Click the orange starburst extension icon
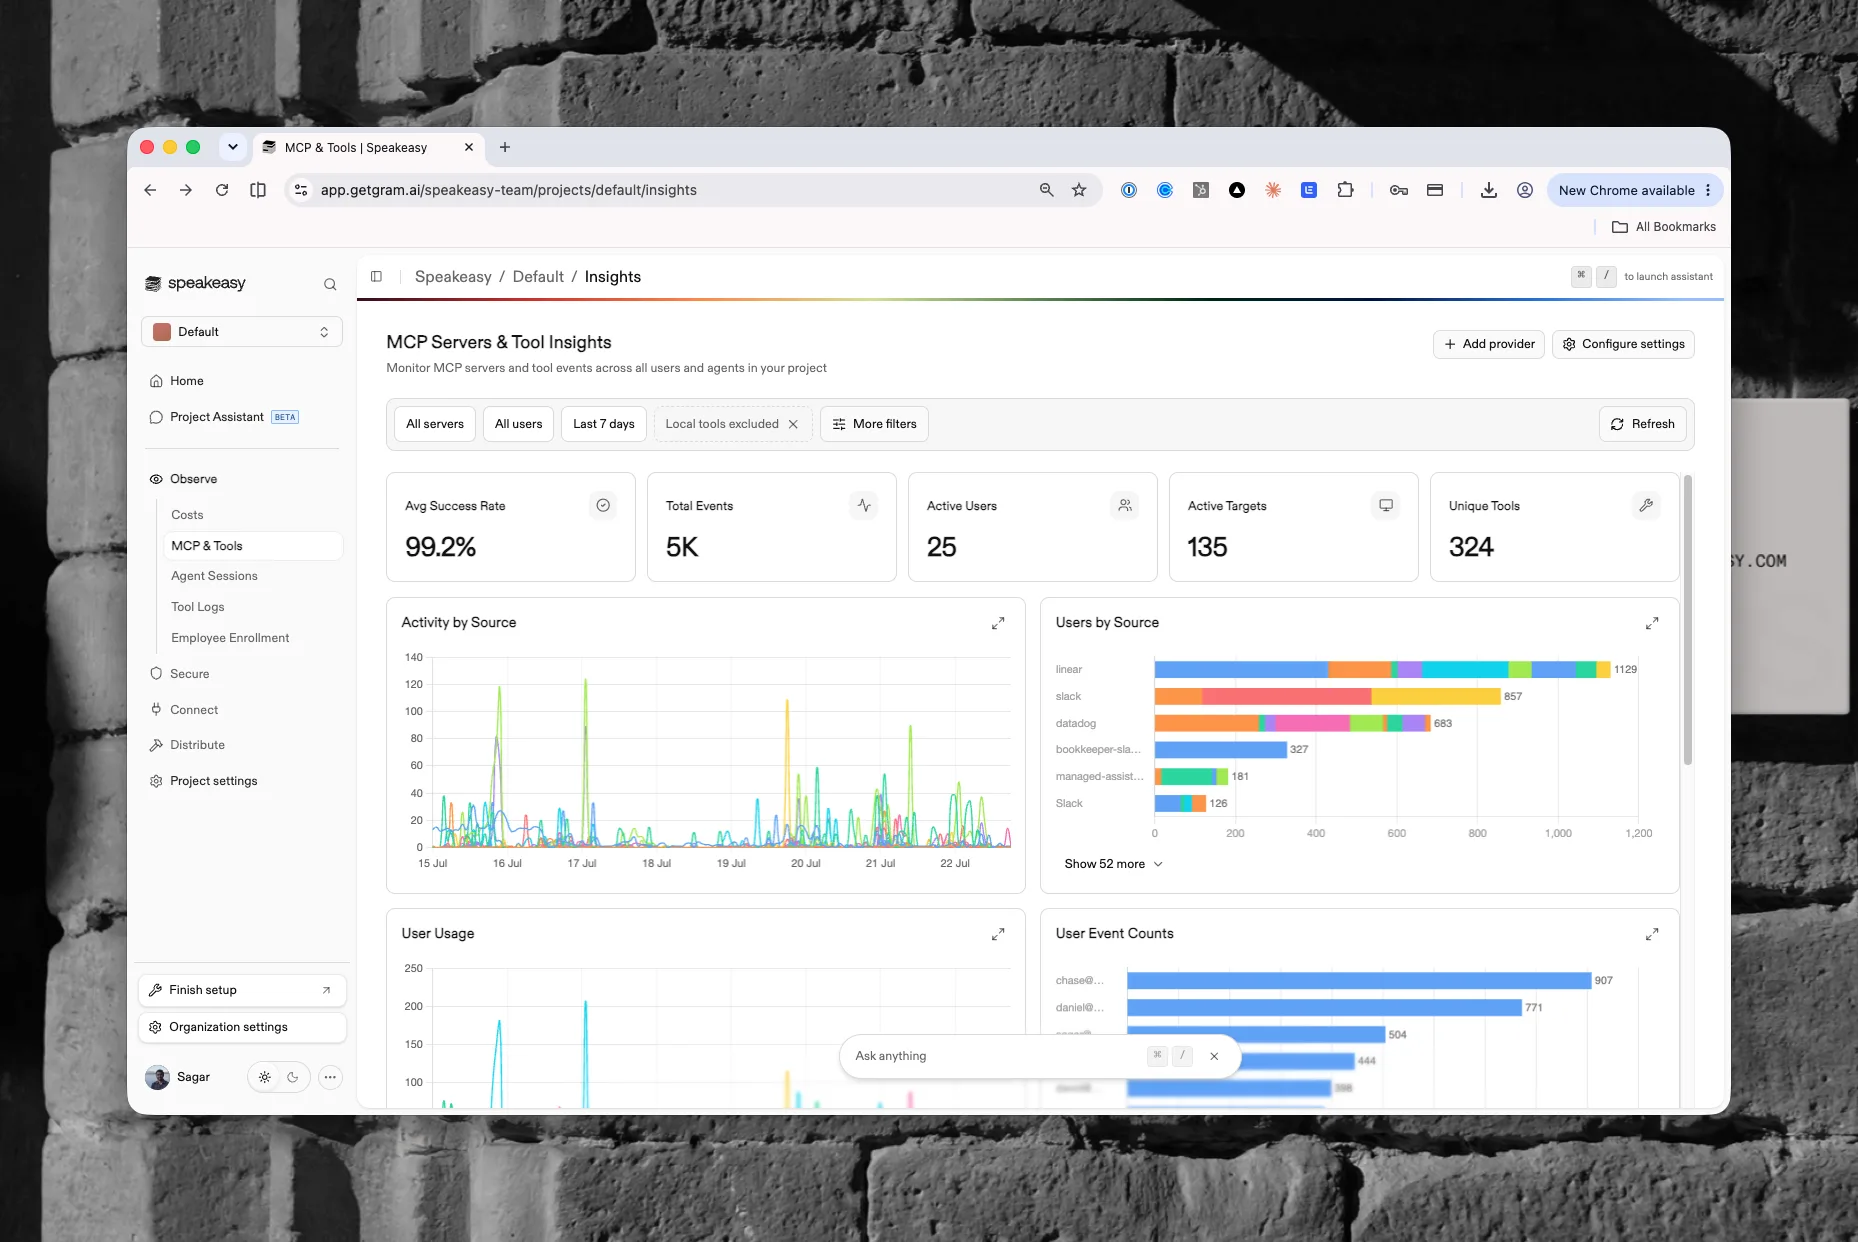1858x1242 pixels. [x=1273, y=190]
